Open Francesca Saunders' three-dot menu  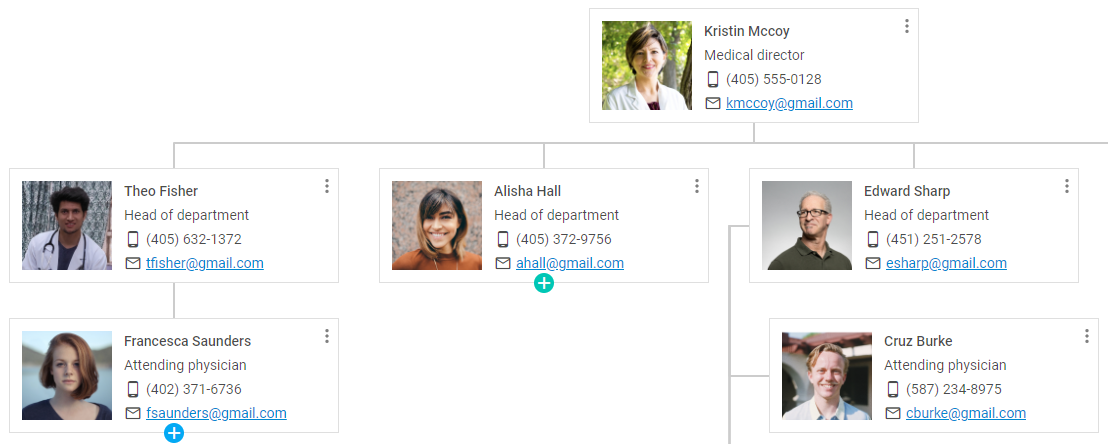[326, 336]
